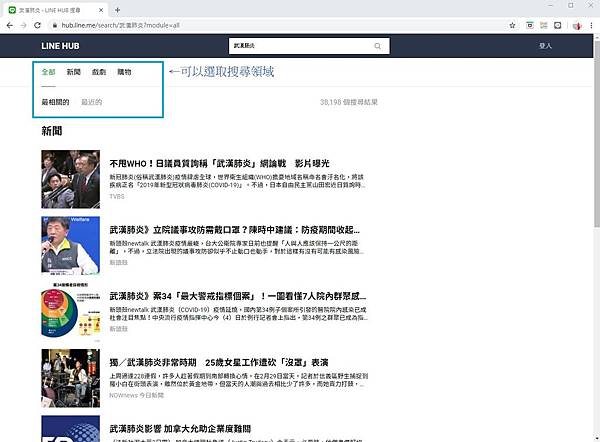Click the 38,198 個搜尋結果 count text
The image size is (600, 442).
click(x=349, y=102)
